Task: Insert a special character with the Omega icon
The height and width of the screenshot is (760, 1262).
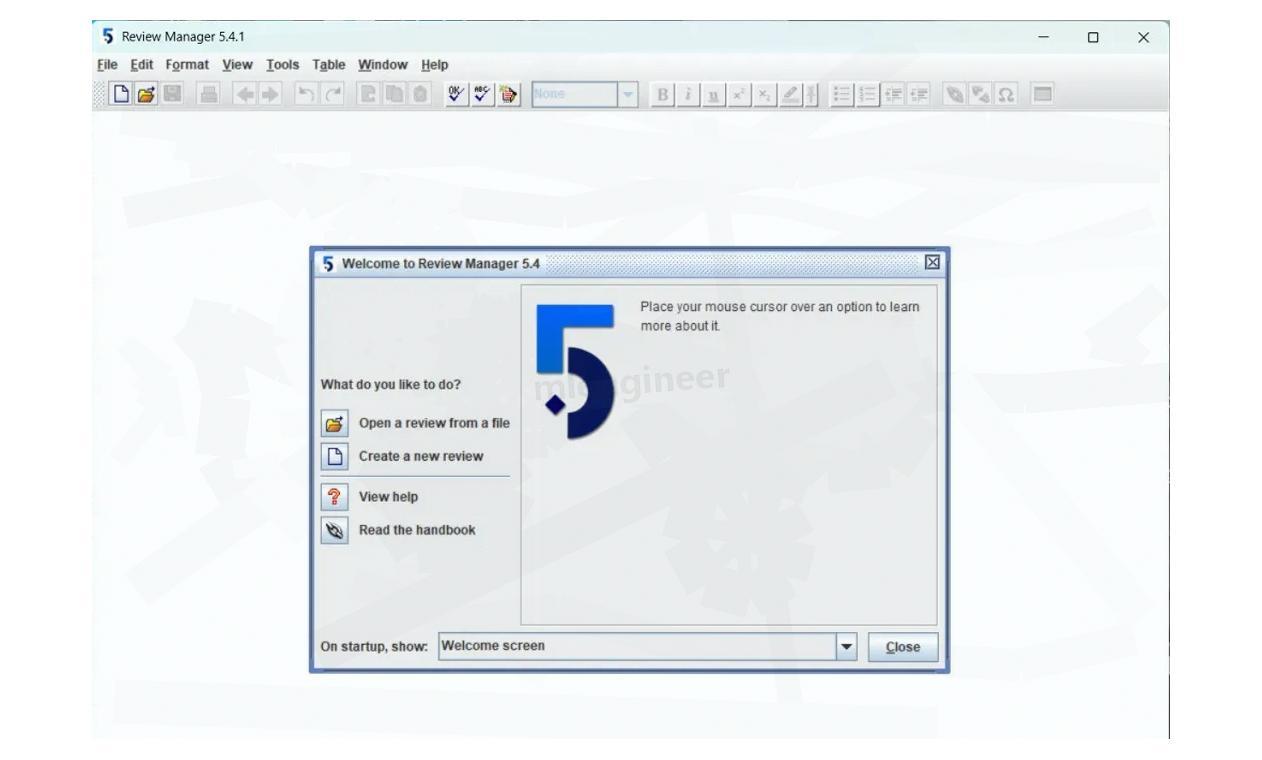Action: [1007, 94]
